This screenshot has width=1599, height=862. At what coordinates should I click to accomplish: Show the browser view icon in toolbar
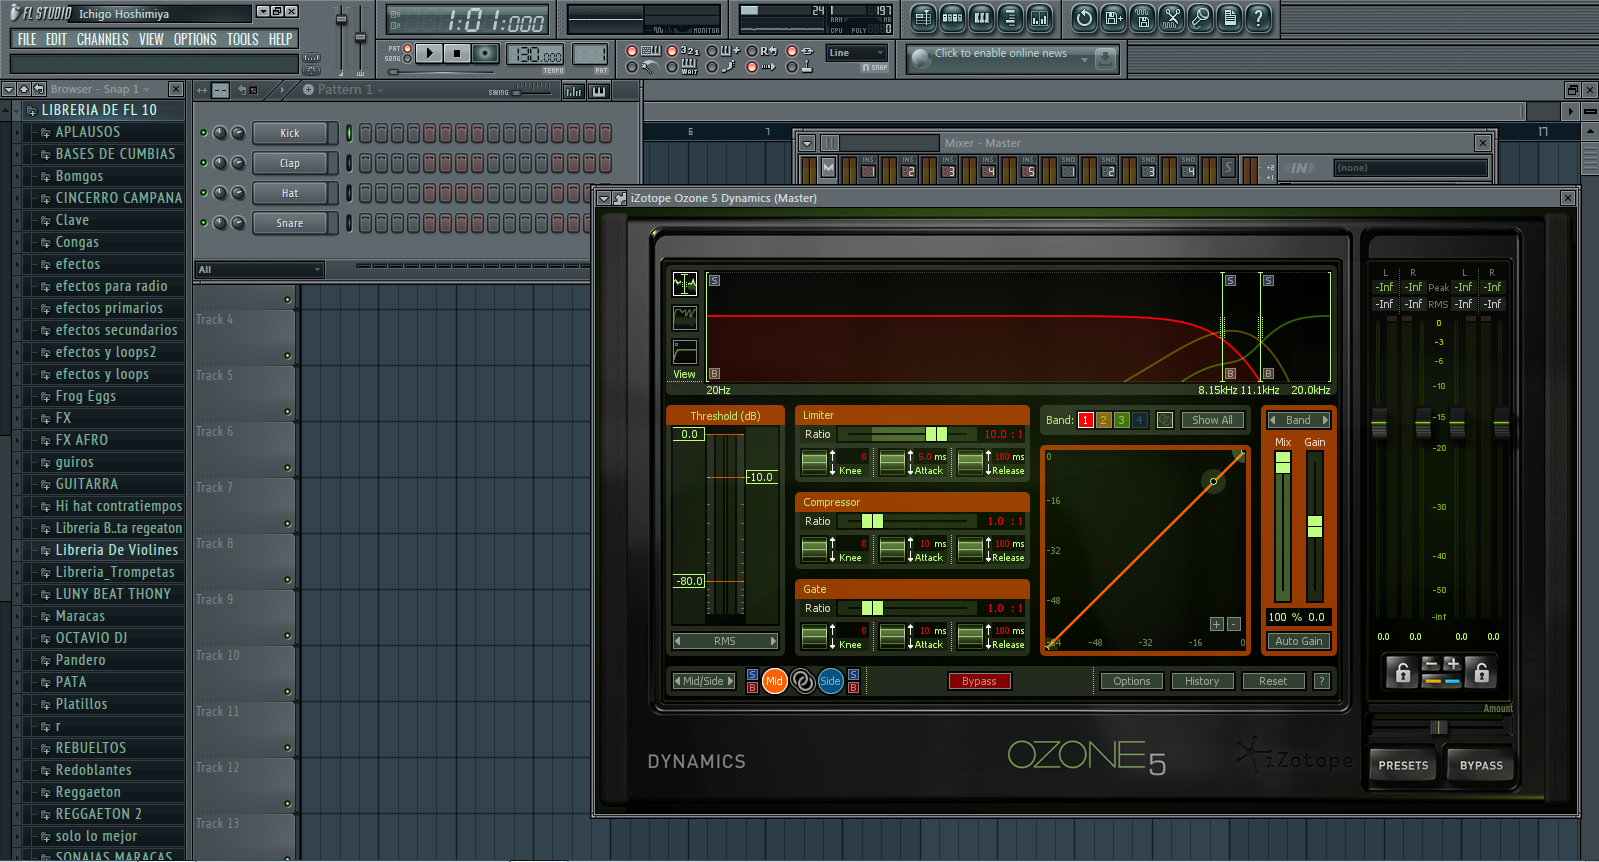[x=1010, y=17]
